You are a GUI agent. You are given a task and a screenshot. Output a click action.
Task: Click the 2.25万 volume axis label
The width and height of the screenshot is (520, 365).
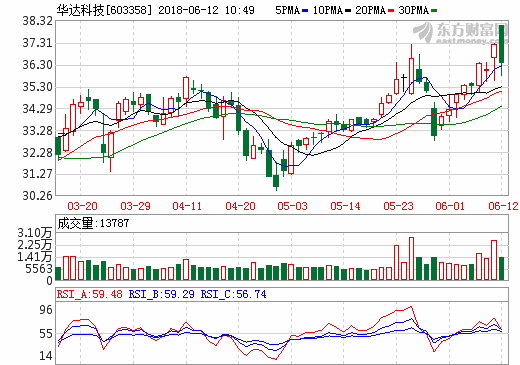click(x=35, y=245)
